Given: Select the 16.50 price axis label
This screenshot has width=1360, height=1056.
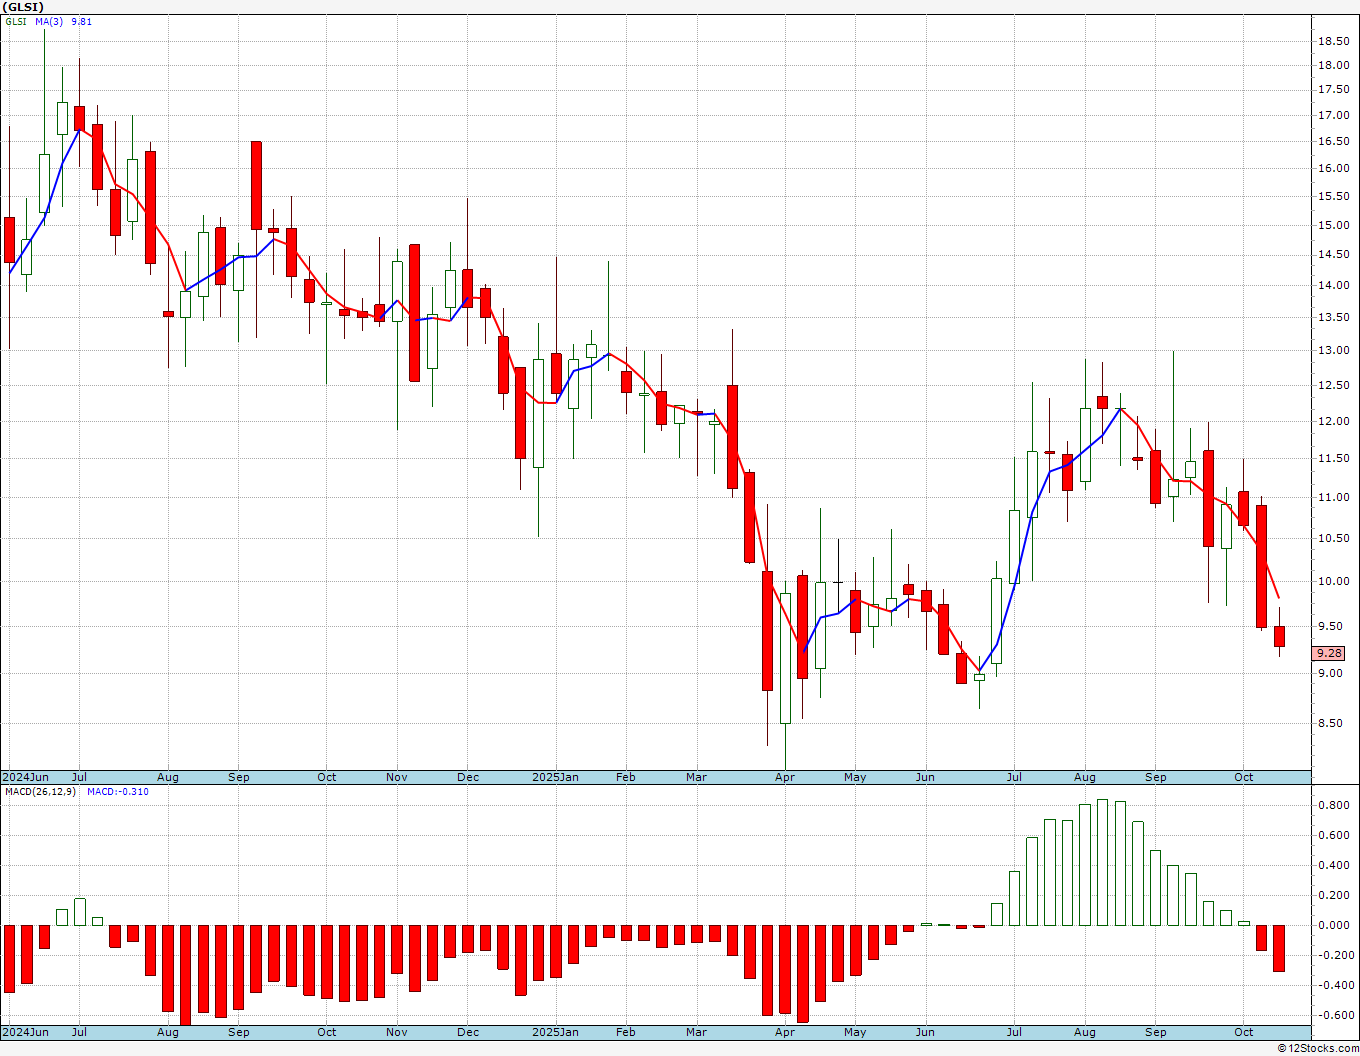Looking at the screenshot, I should [1333, 141].
